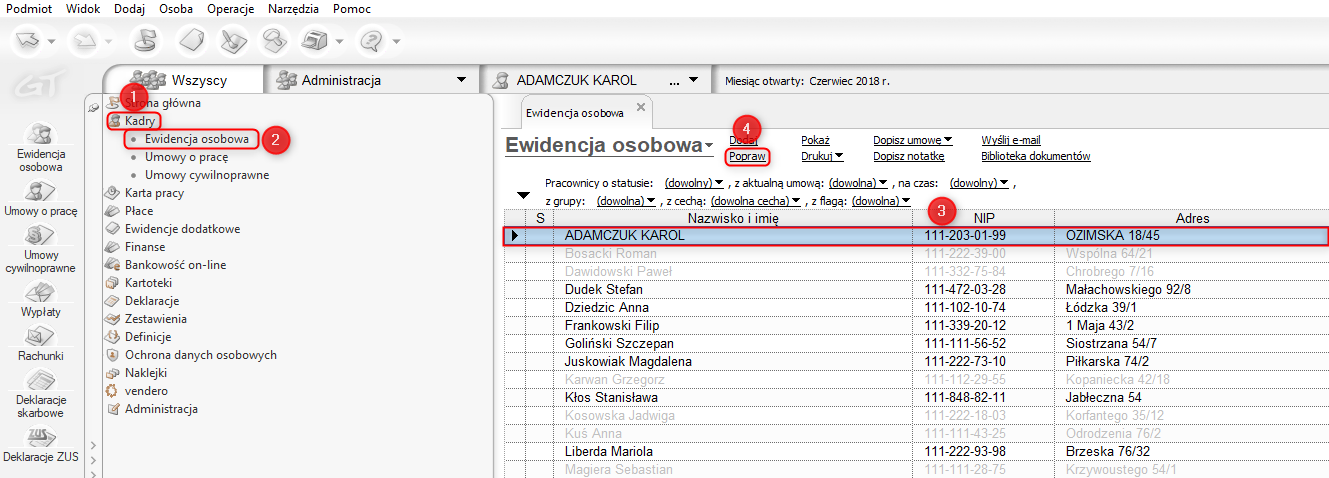The image size is (1329, 478).
Task: Select the Liberda Mariola row
Action: pos(915,452)
